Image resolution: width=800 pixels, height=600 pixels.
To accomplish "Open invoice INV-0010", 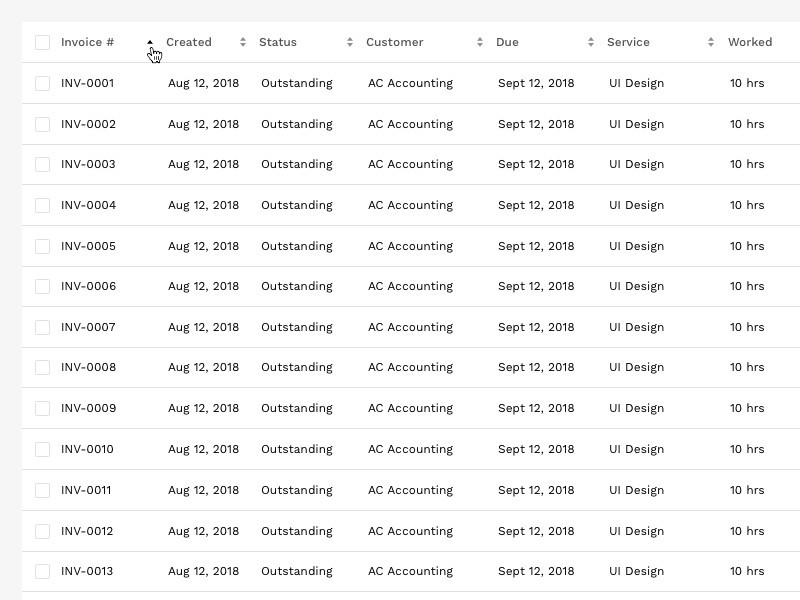I will tap(87, 449).
